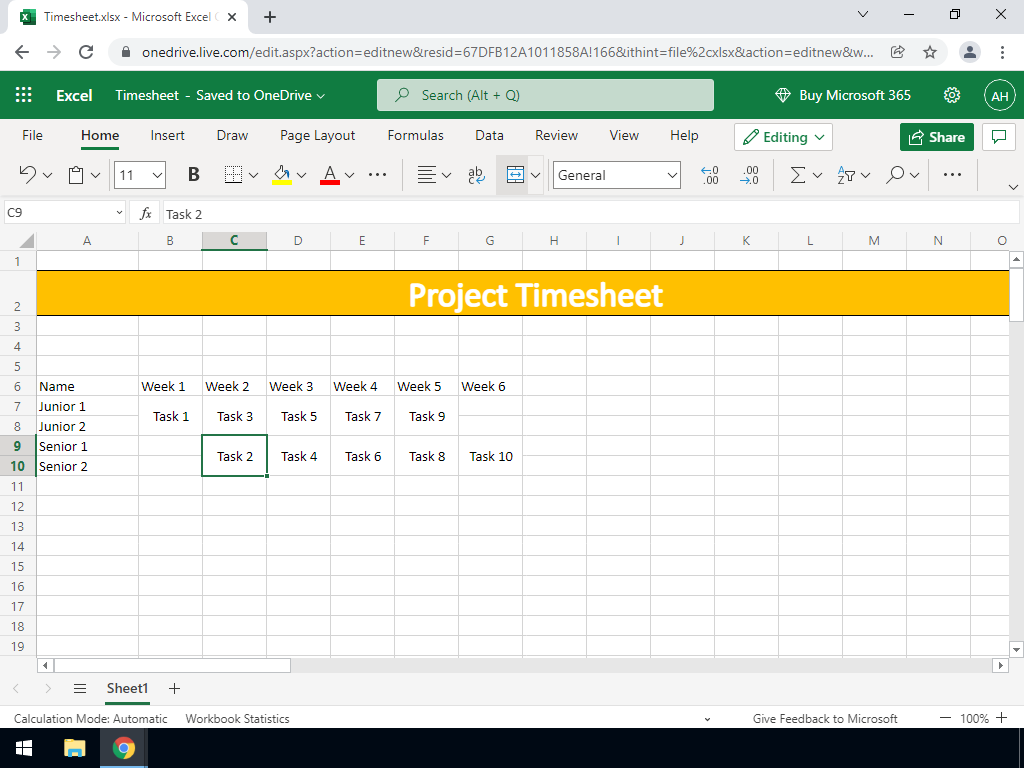The height and width of the screenshot is (768, 1024).
Task: Click Decrease Decimal icon
Action: [710, 174]
